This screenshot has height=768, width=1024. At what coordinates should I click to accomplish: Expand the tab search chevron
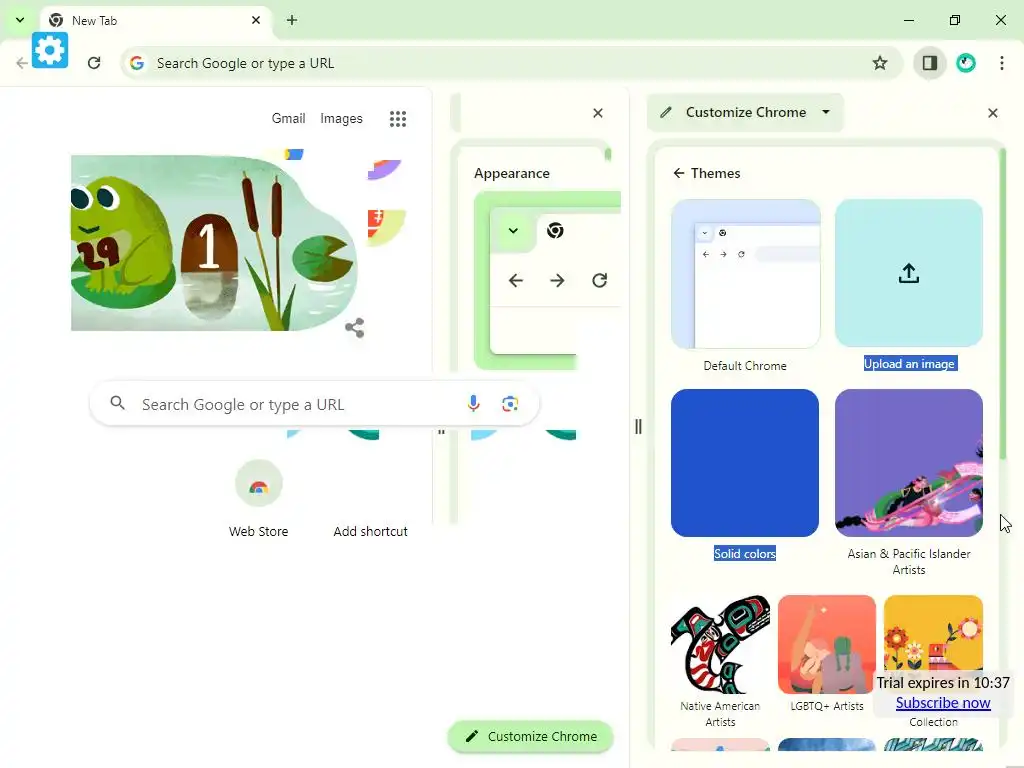point(20,20)
